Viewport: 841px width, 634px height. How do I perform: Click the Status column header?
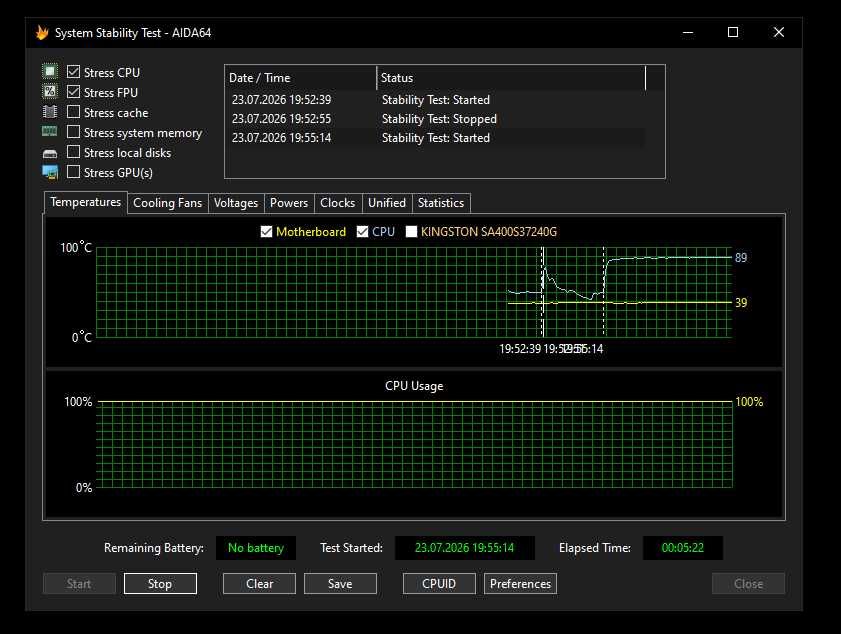click(512, 78)
